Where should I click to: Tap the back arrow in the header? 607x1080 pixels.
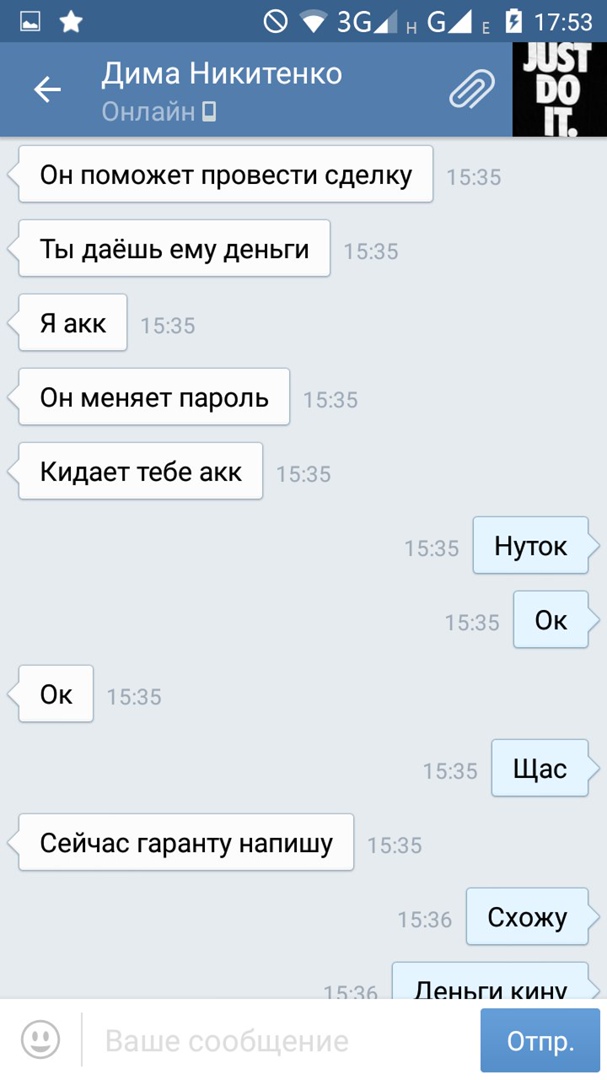[x=47, y=90]
